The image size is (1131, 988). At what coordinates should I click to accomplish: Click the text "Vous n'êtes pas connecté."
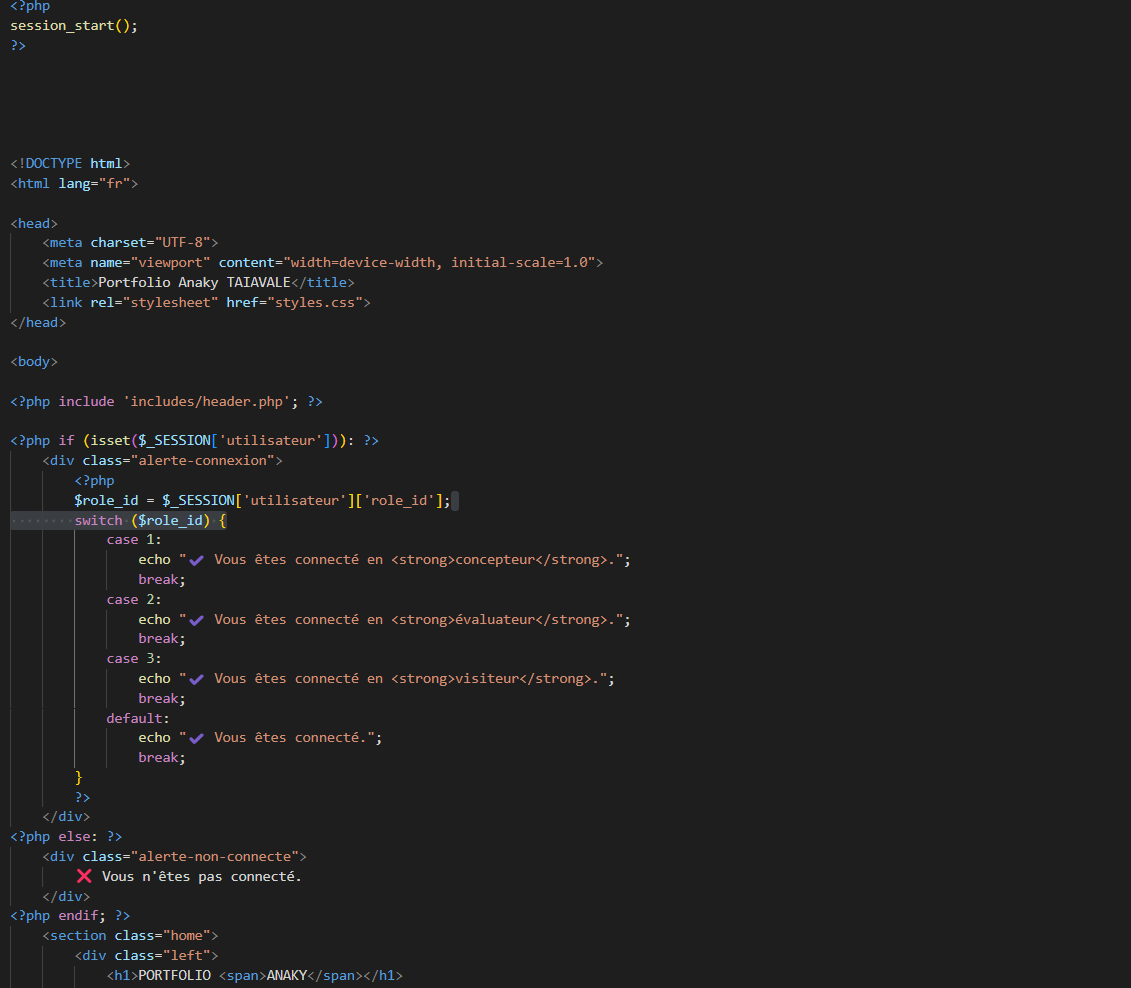(201, 876)
